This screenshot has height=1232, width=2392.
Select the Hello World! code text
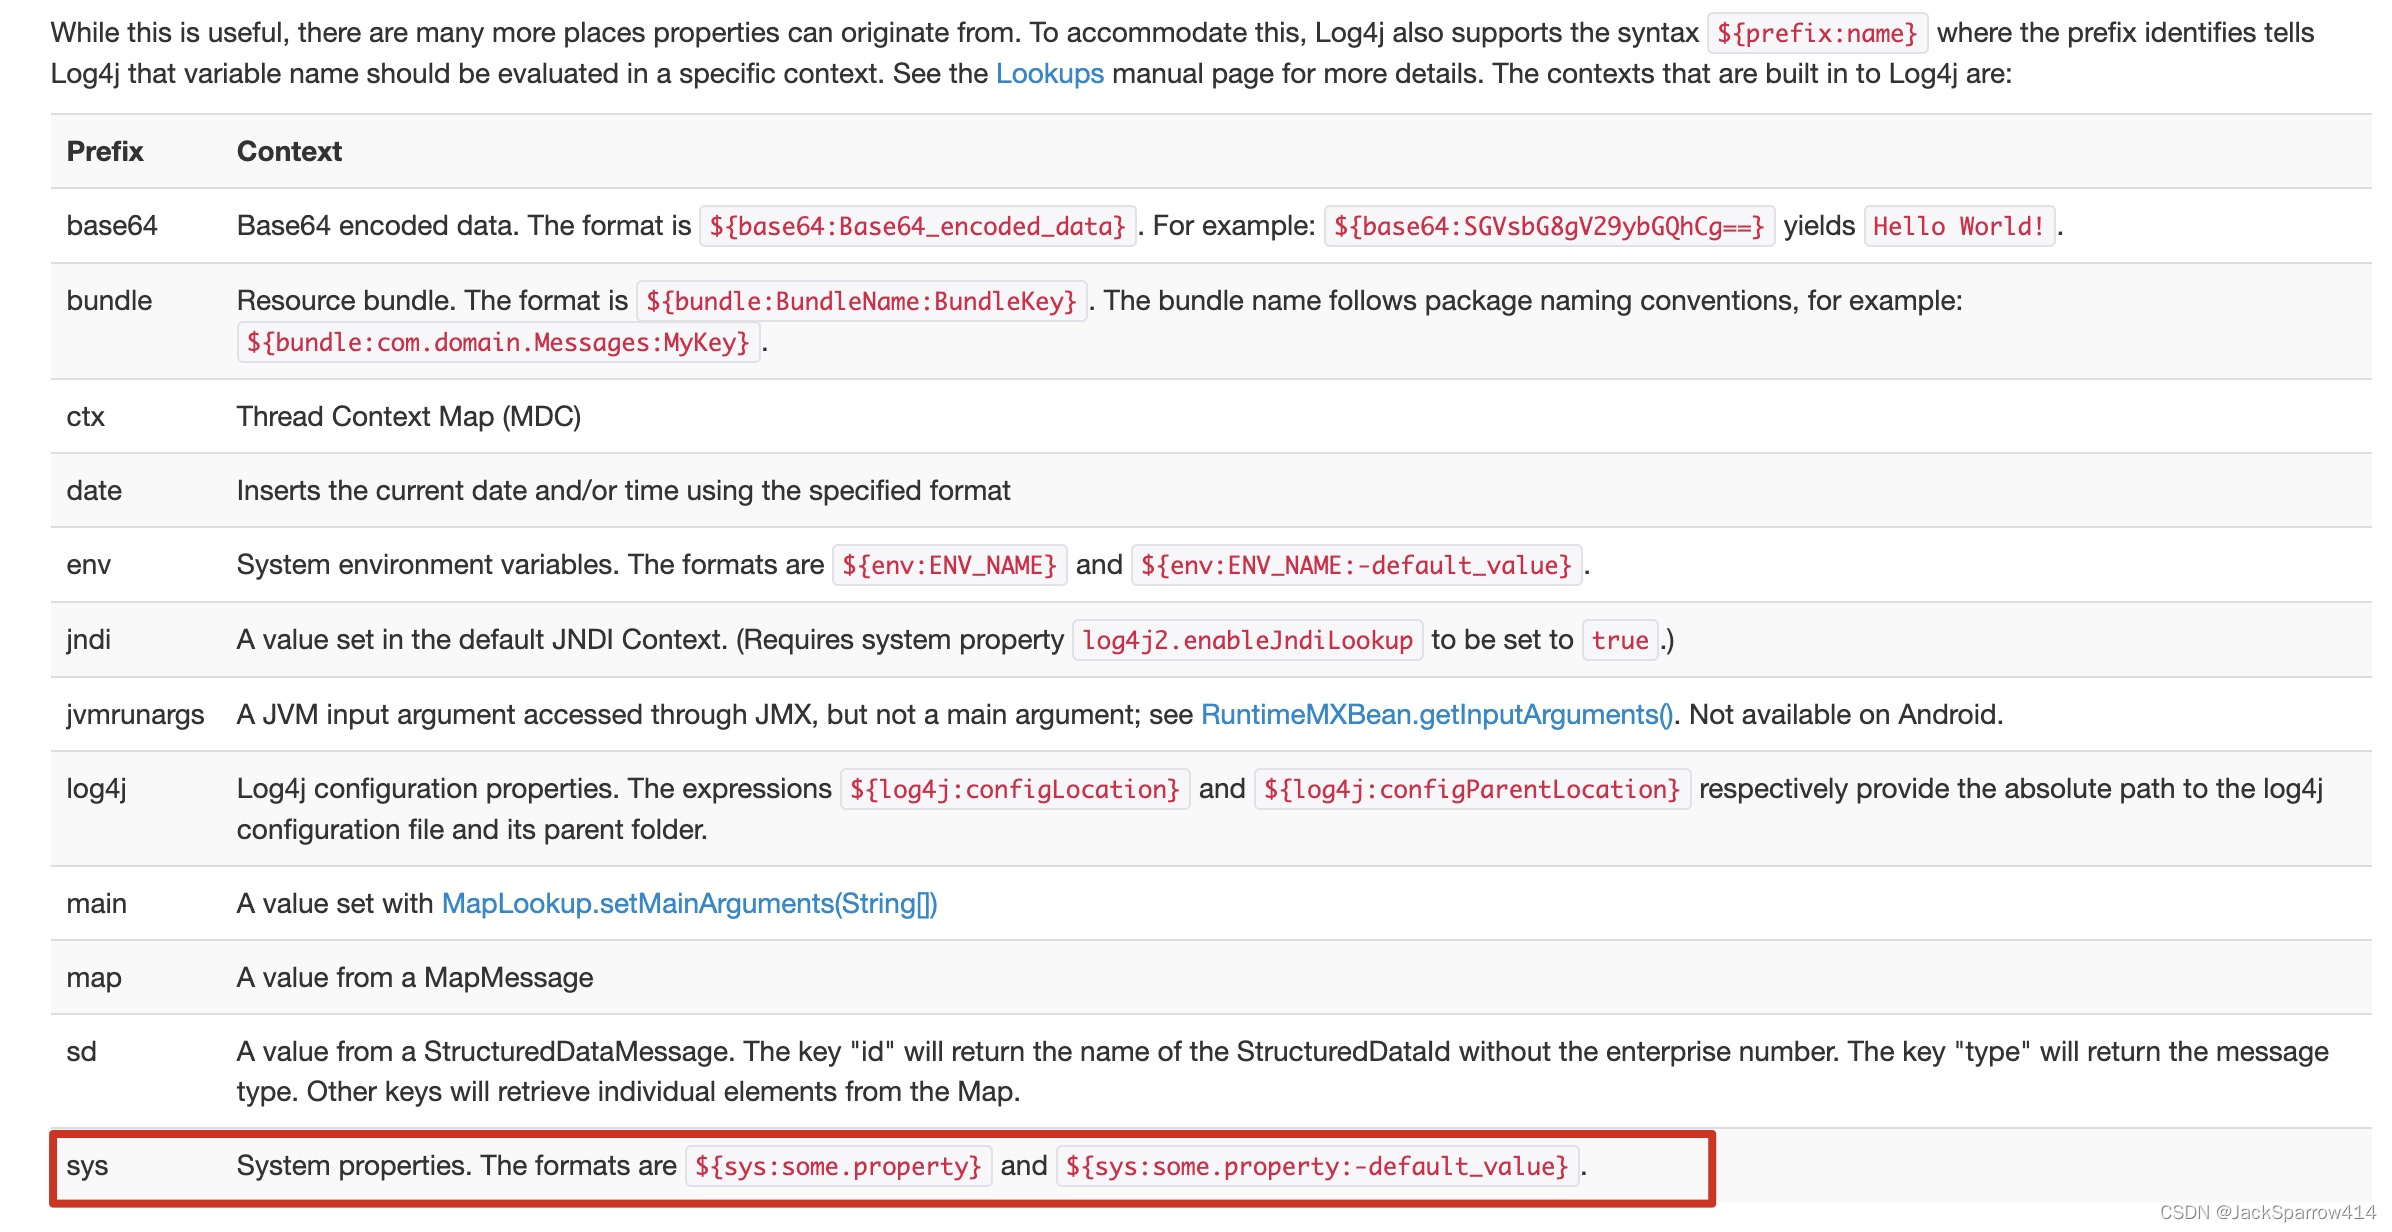1958,227
